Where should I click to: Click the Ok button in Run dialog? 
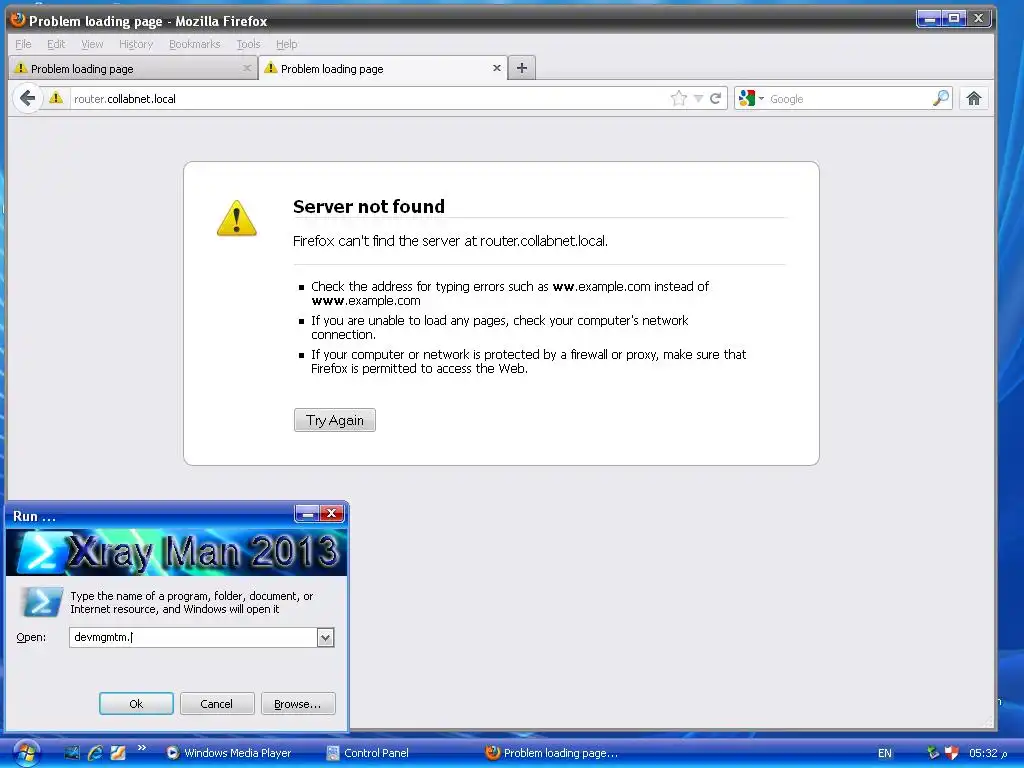coord(136,703)
